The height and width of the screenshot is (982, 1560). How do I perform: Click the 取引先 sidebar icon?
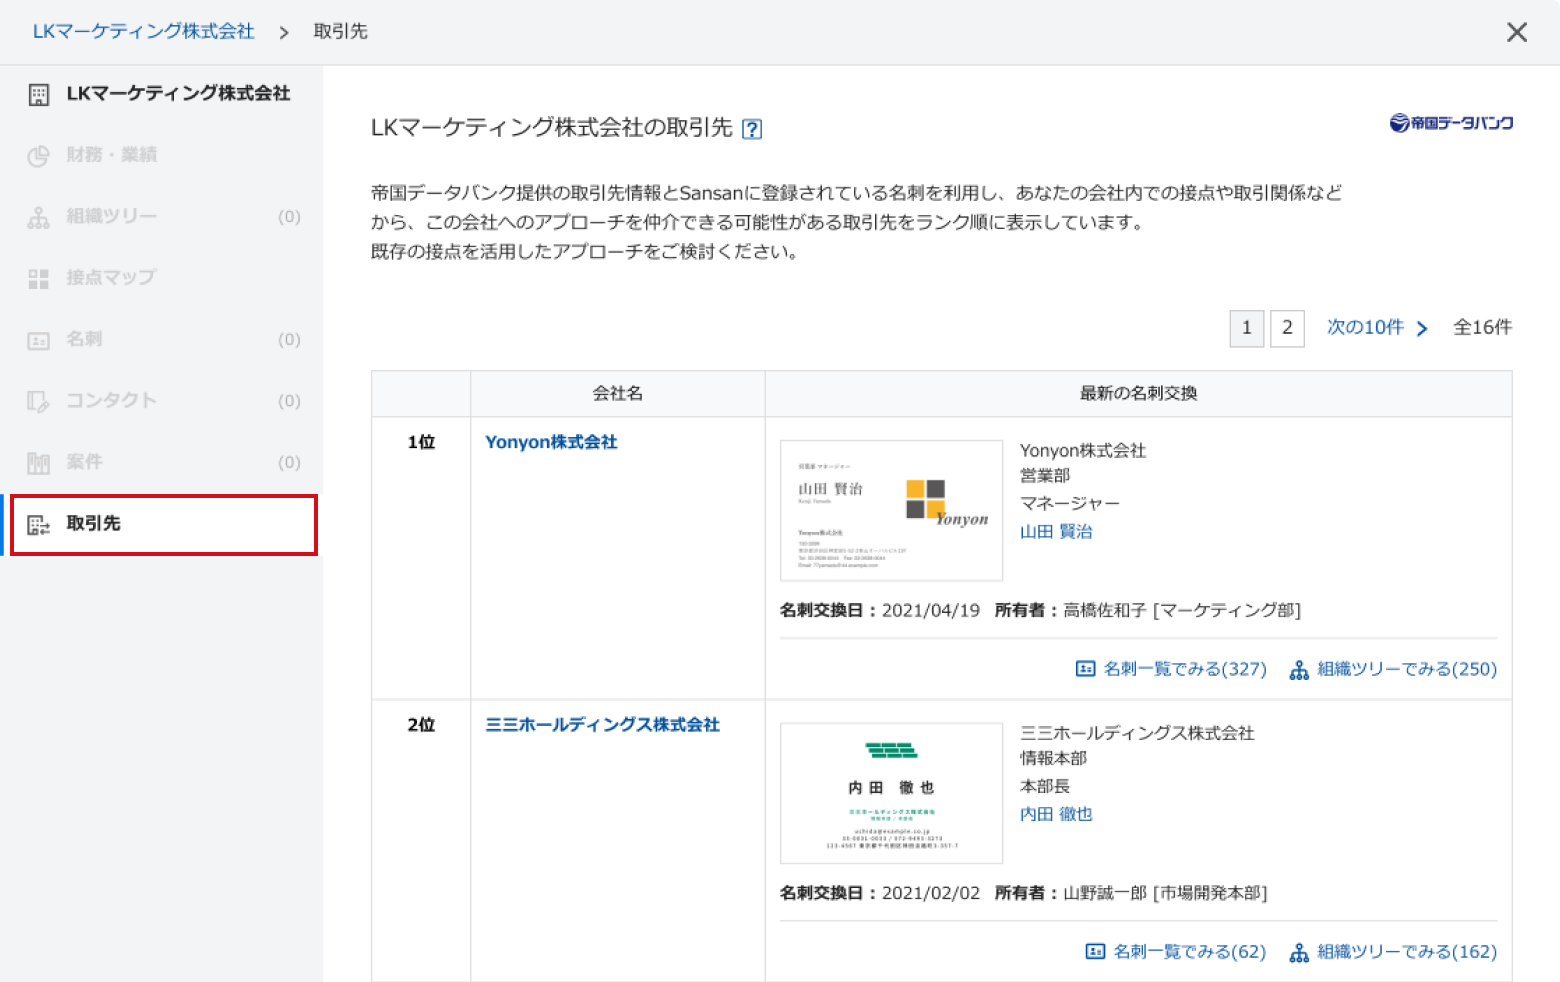click(x=39, y=525)
